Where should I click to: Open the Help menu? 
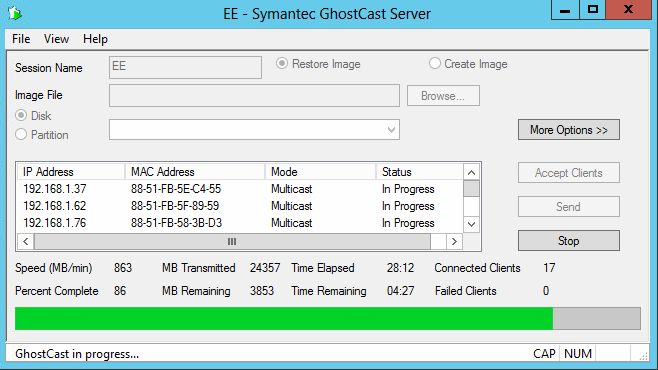(95, 39)
